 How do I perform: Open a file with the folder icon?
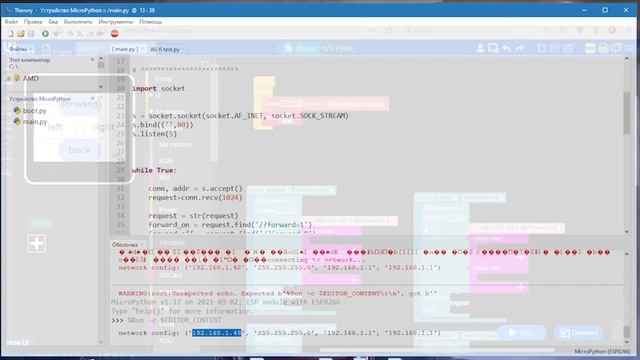click(21, 33)
